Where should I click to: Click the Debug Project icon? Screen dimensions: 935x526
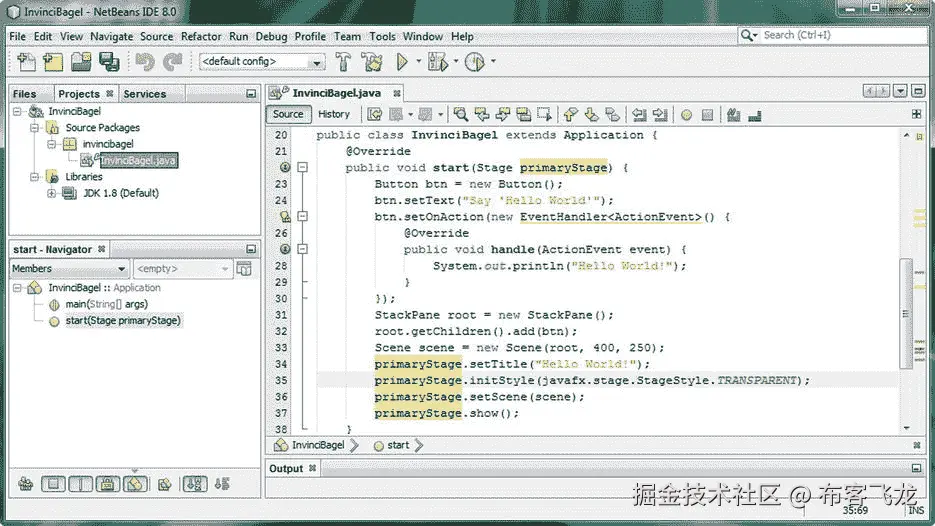[x=438, y=61]
